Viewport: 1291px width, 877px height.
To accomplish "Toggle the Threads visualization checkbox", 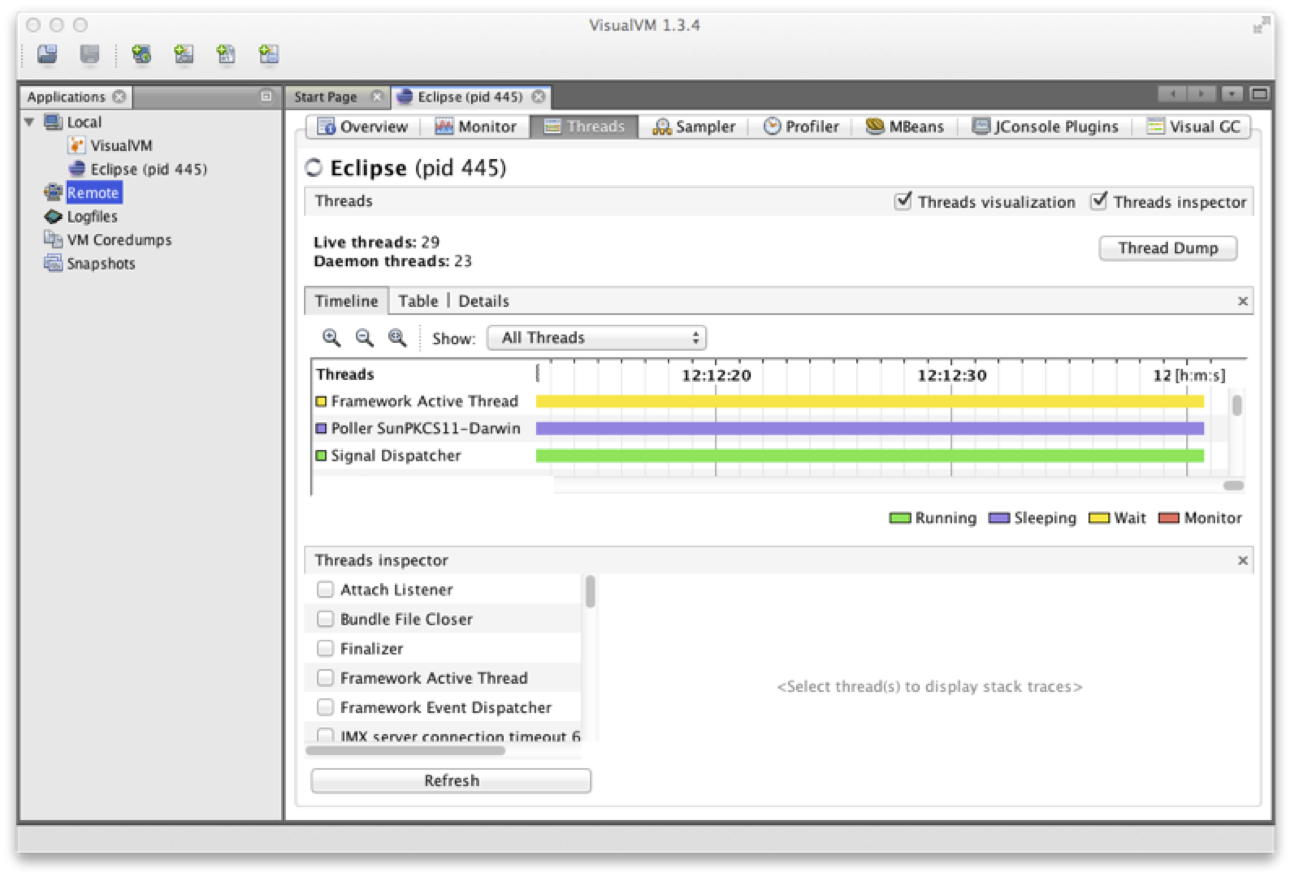I will 903,201.
